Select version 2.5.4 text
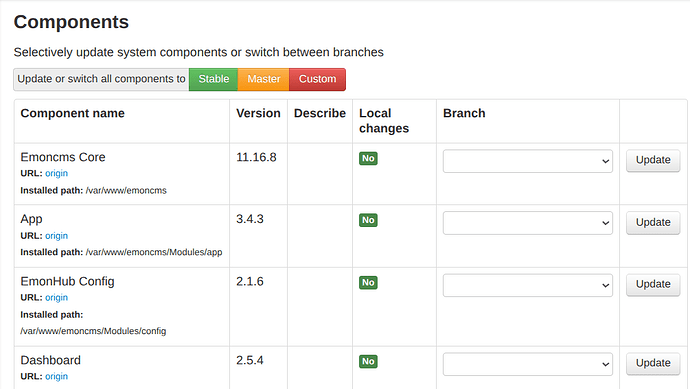690x389 pixels. point(250,360)
